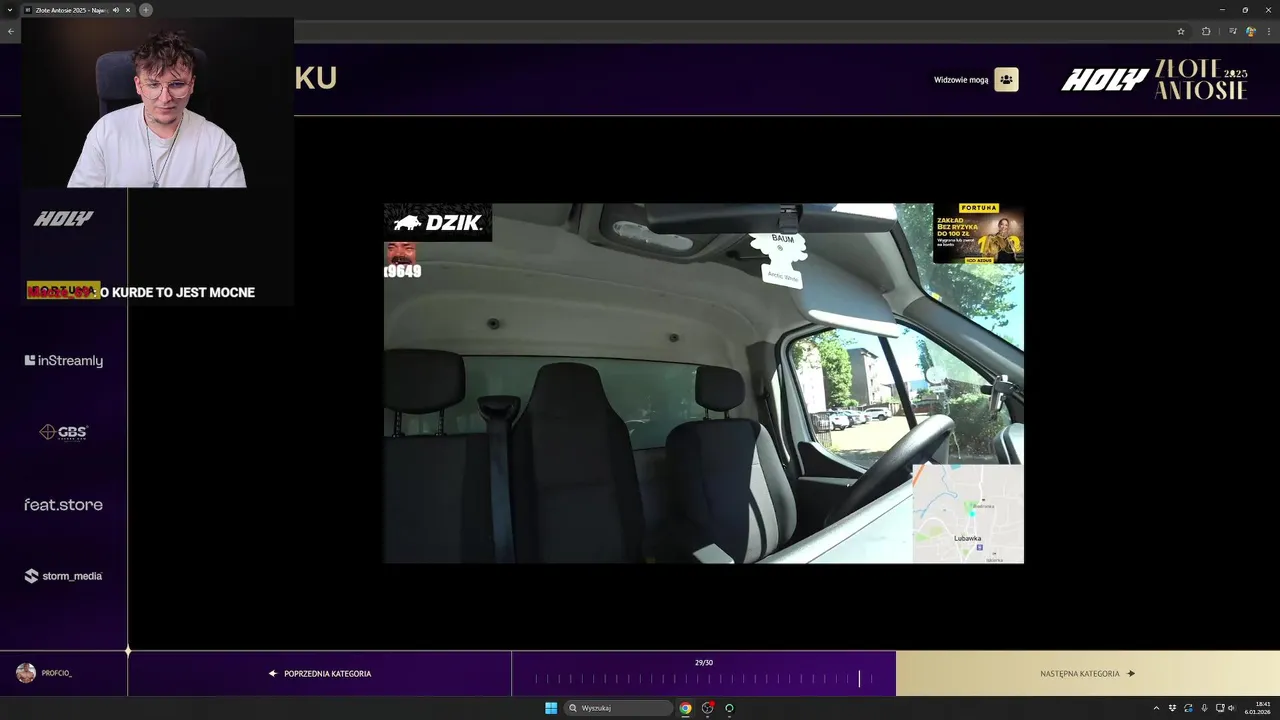Go back using the browser back arrow
Image resolution: width=1280 pixels, height=720 pixels.
coord(11,31)
